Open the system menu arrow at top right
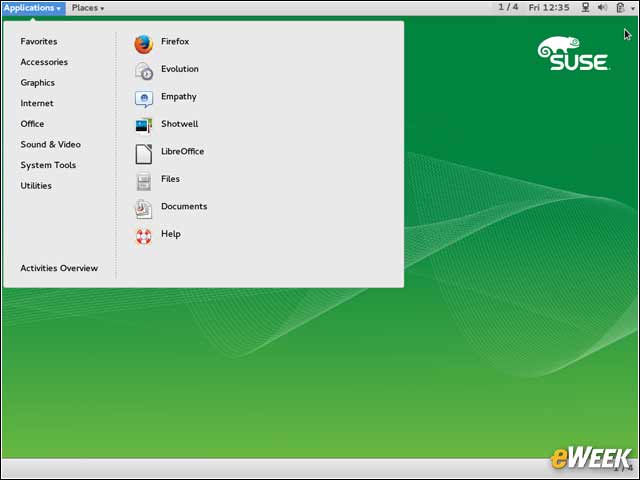Viewport: 640px width, 480px height. pos(633,8)
